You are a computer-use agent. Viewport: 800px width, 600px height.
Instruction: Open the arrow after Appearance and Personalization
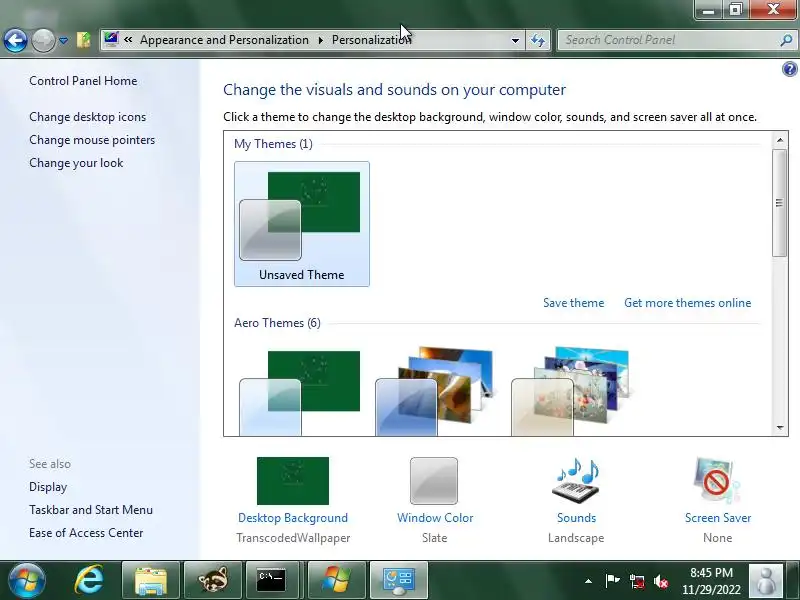pyautogui.click(x=320, y=40)
